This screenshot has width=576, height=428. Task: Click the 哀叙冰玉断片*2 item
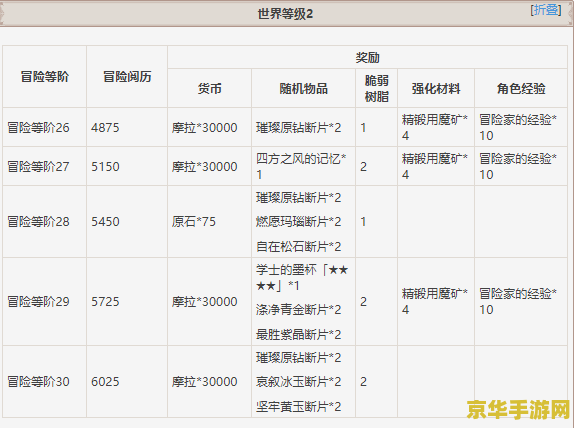(x=298, y=382)
